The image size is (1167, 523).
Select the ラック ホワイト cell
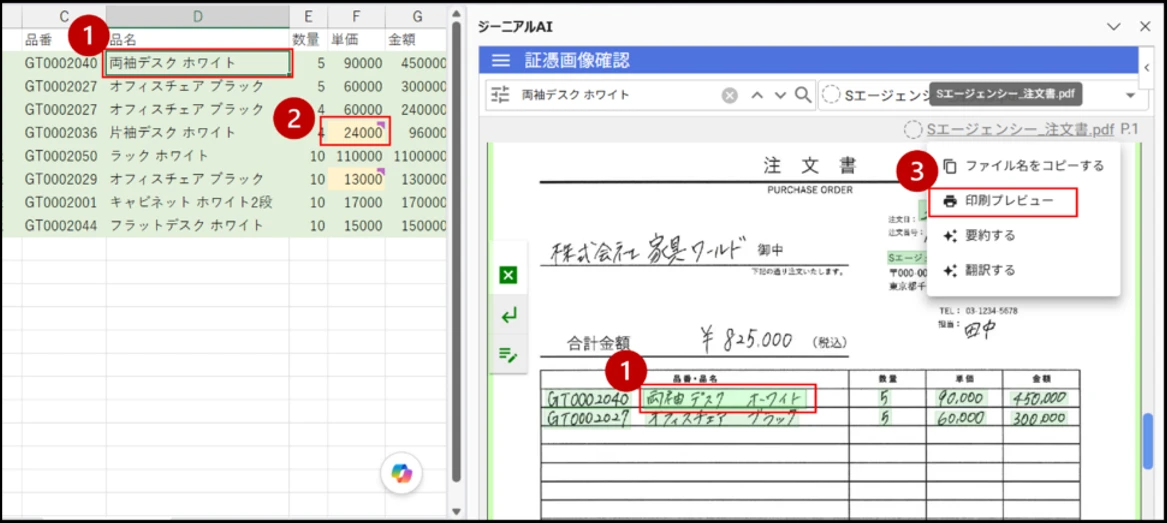pyautogui.click(x=197, y=155)
